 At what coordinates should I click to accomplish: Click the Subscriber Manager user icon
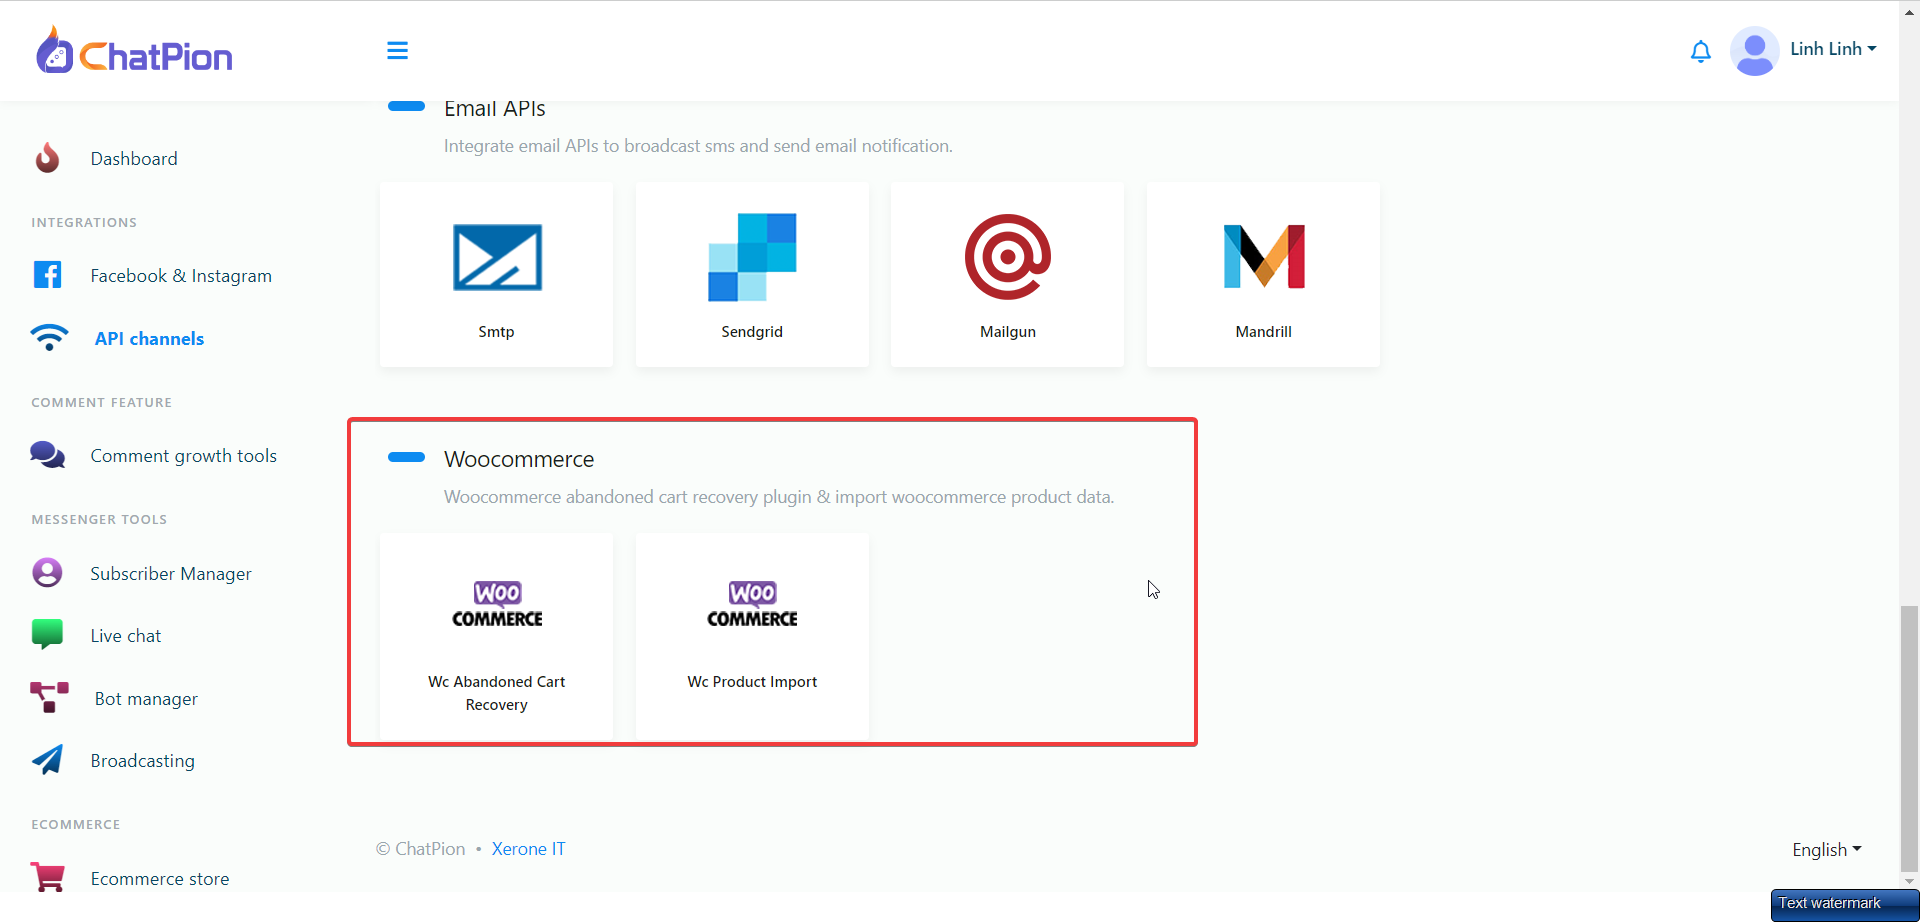pos(47,572)
